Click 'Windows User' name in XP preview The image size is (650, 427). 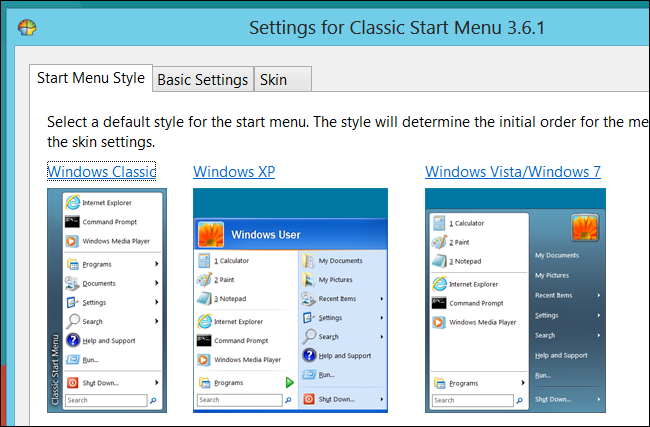(x=266, y=235)
